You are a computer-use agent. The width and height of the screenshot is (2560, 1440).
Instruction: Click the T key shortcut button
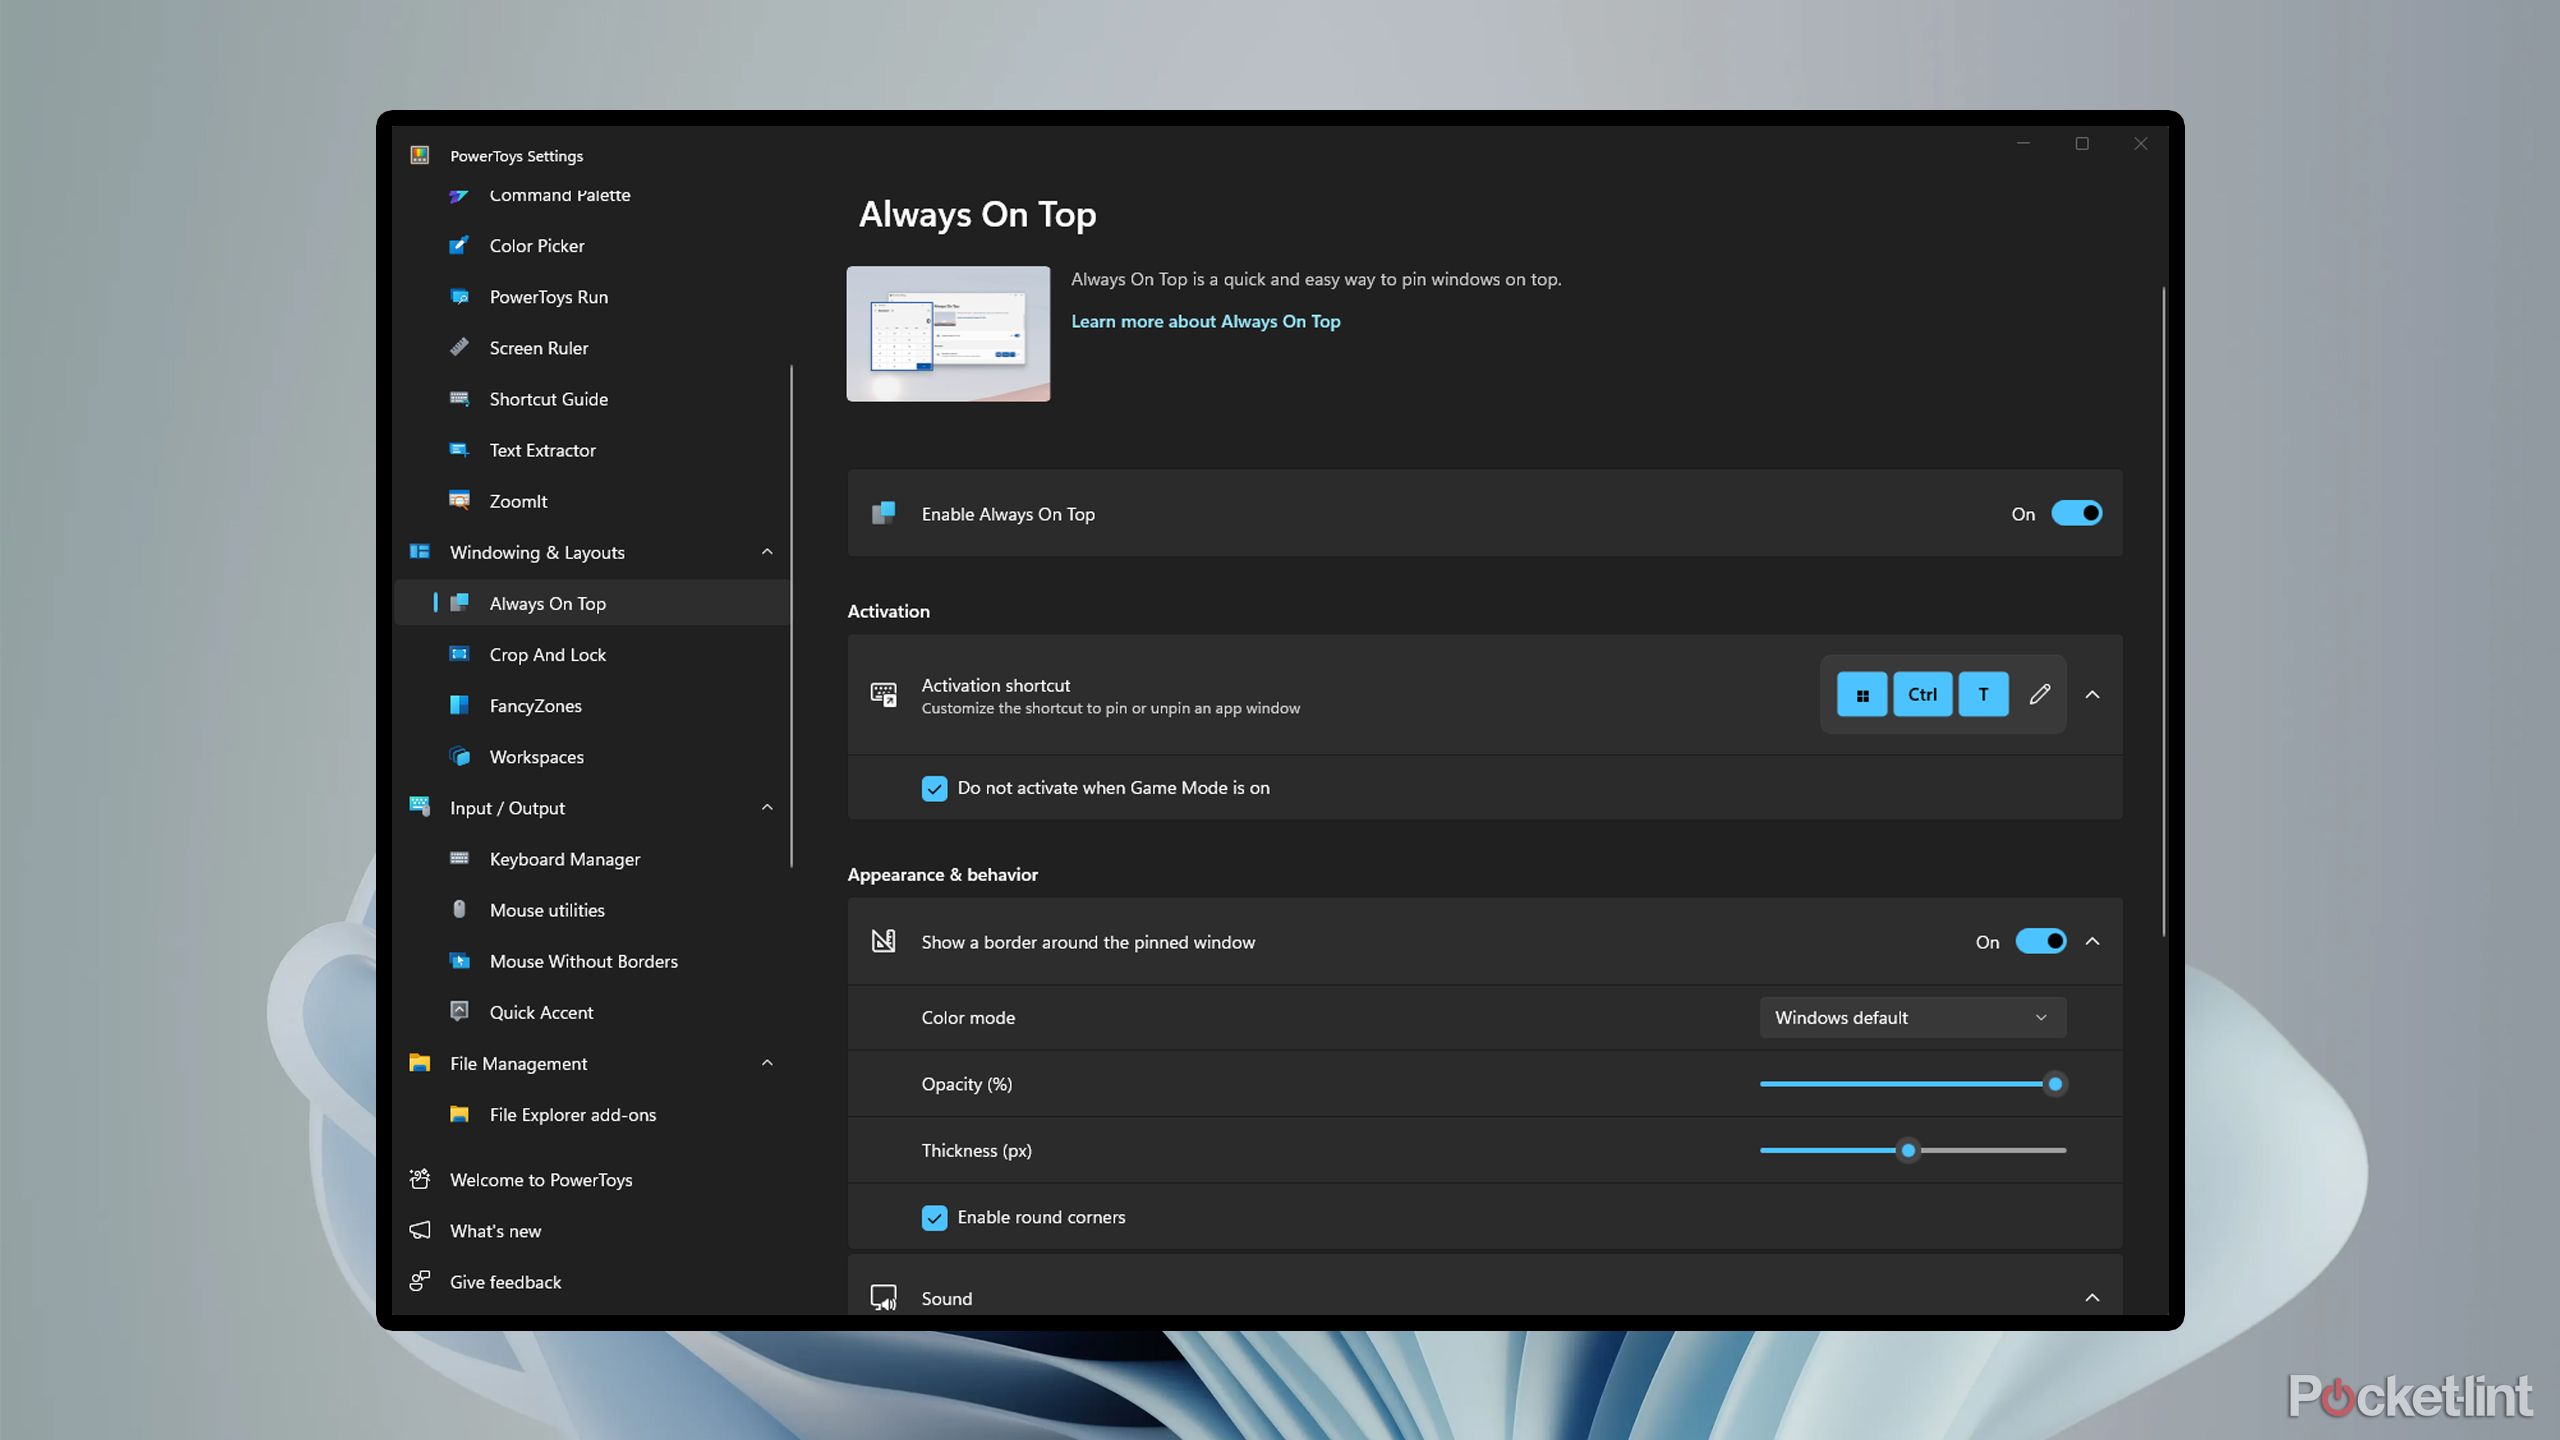point(1983,694)
